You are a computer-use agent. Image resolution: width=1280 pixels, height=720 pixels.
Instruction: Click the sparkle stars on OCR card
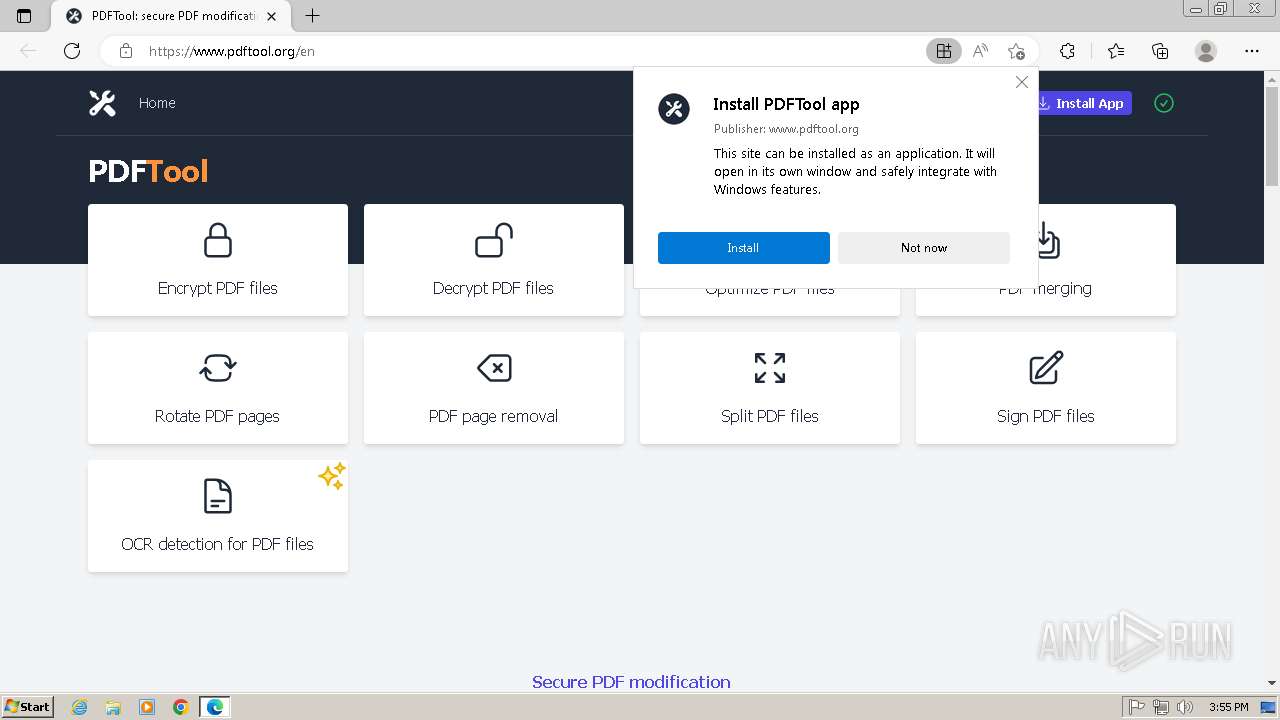pos(332,476)
